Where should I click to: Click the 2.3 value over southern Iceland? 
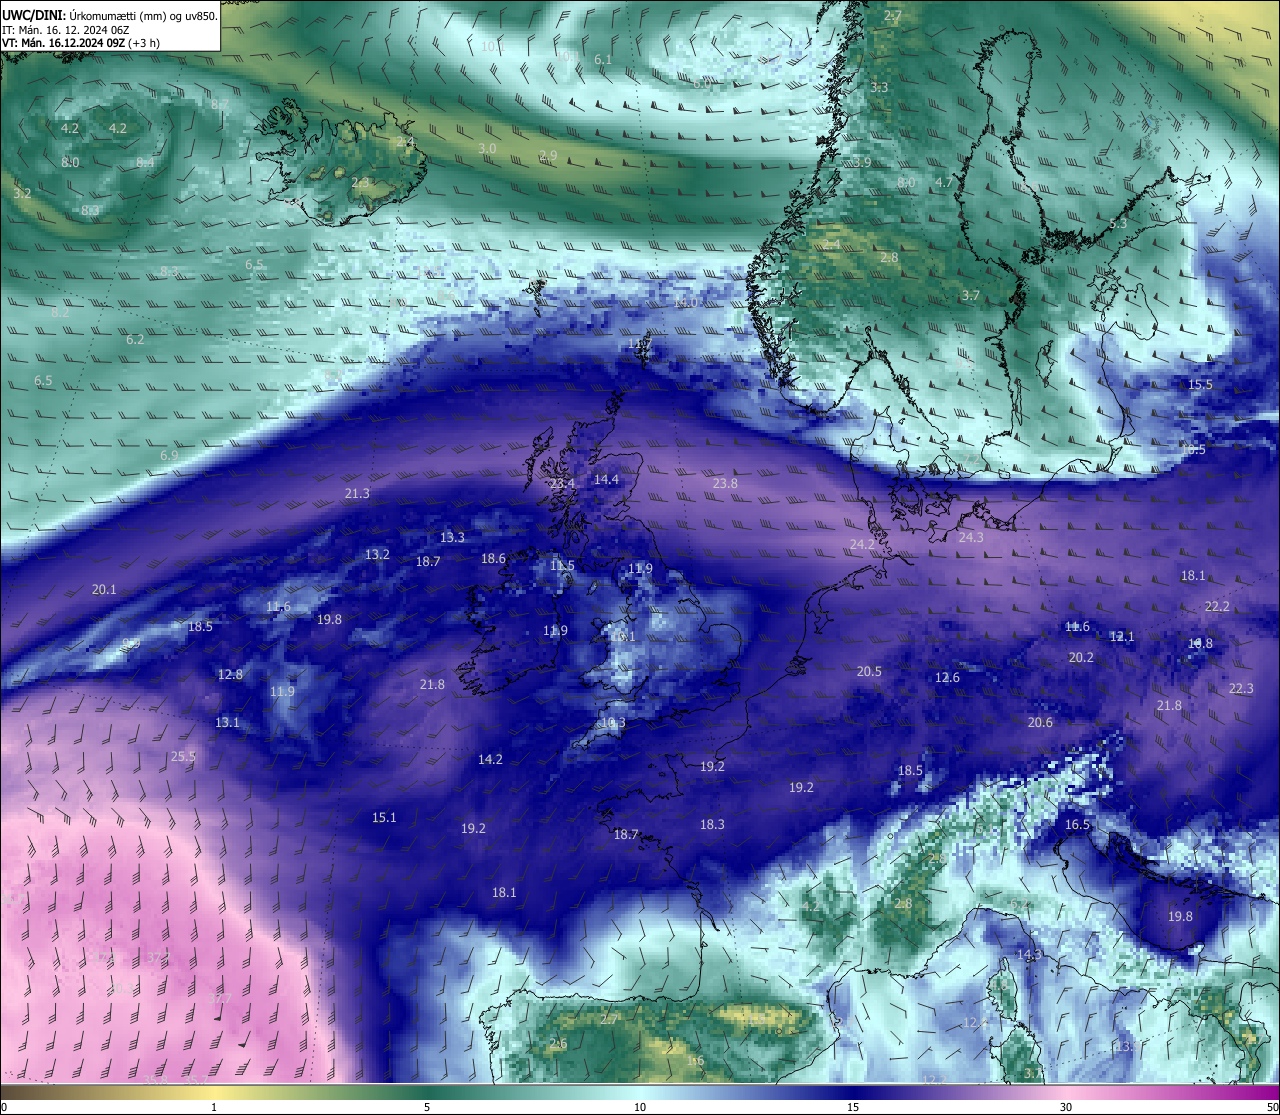360,183
